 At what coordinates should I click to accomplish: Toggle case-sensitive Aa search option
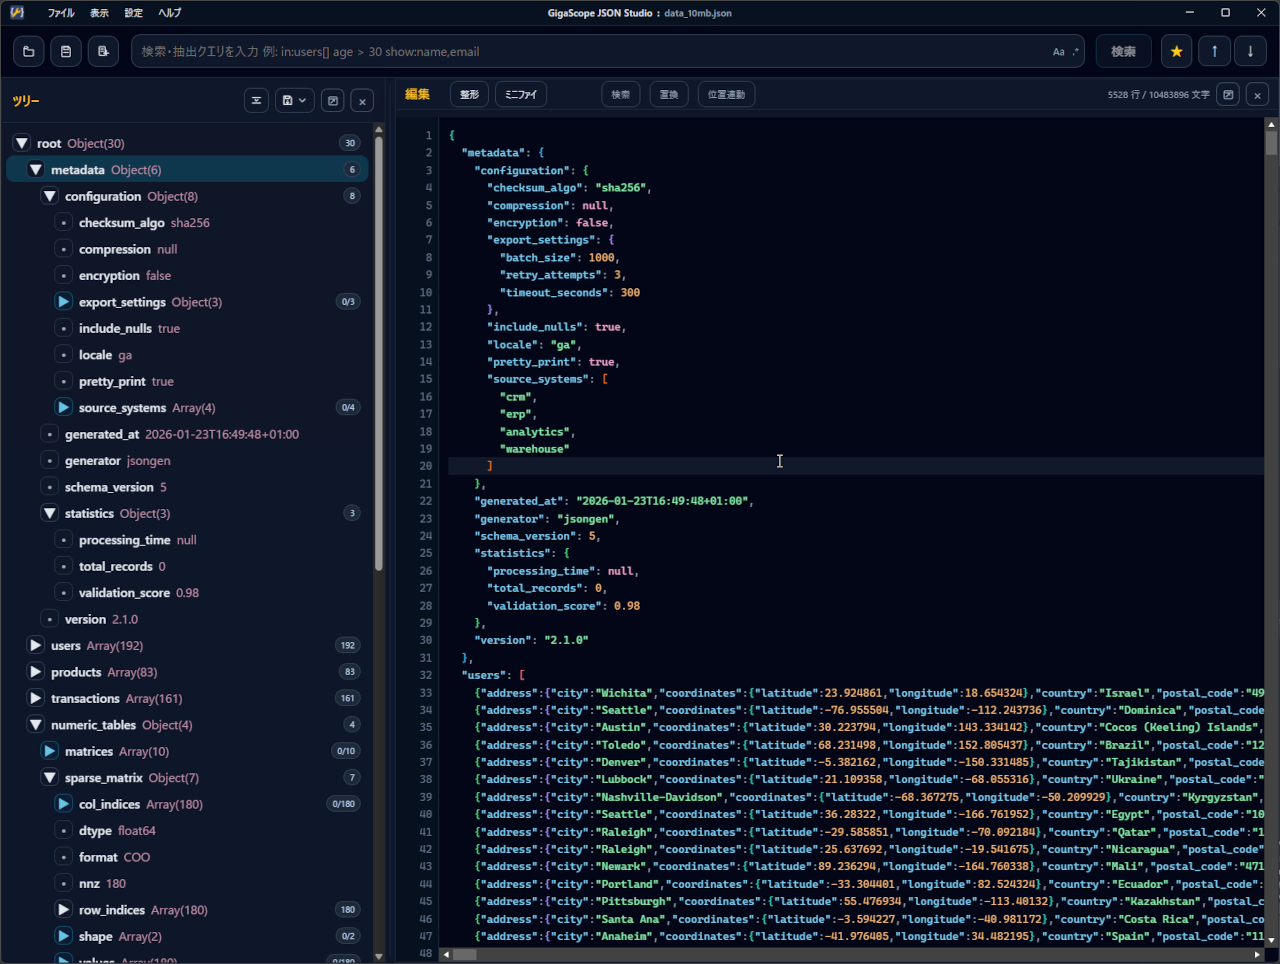tap(1059, 52)
